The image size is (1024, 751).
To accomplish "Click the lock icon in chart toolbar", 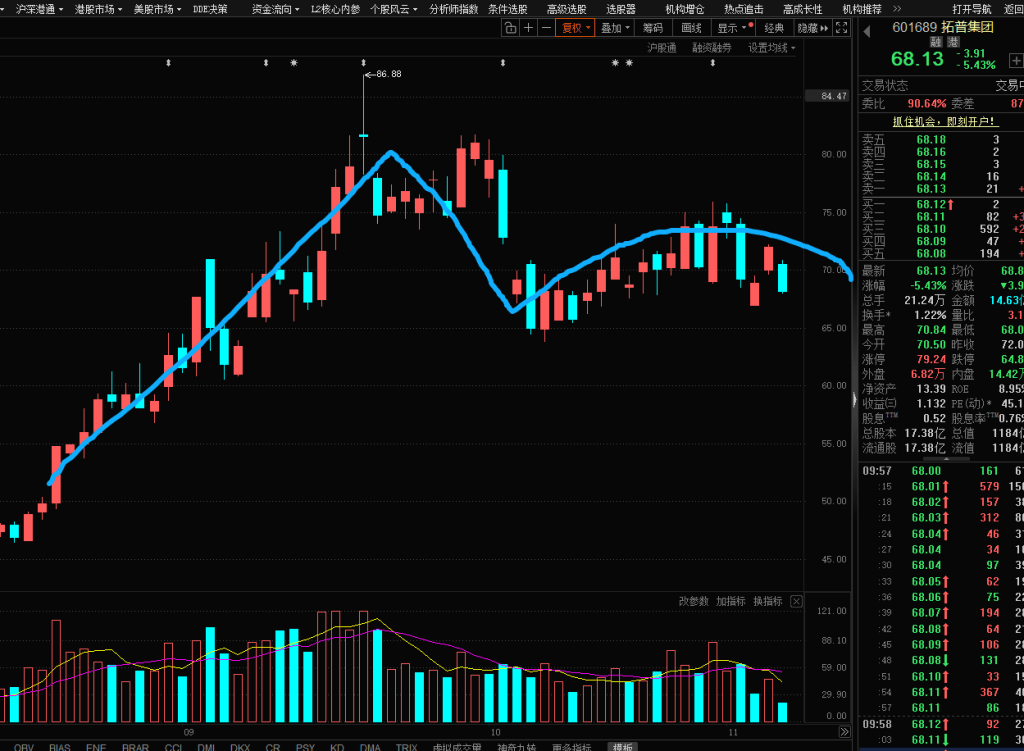I will click(510, 28).
